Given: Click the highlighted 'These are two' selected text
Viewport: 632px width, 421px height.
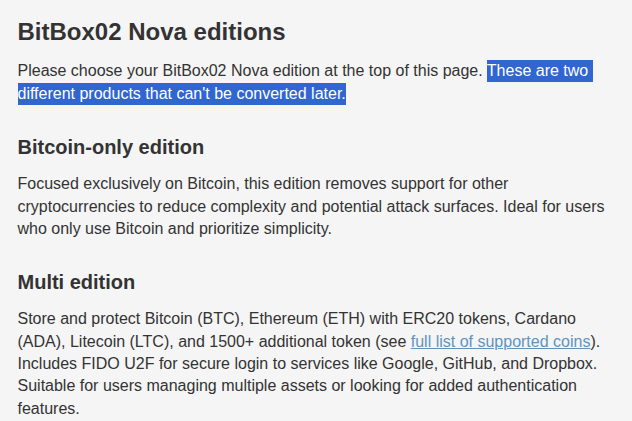Looking at the screenshot, I should (x=538, y=71).
